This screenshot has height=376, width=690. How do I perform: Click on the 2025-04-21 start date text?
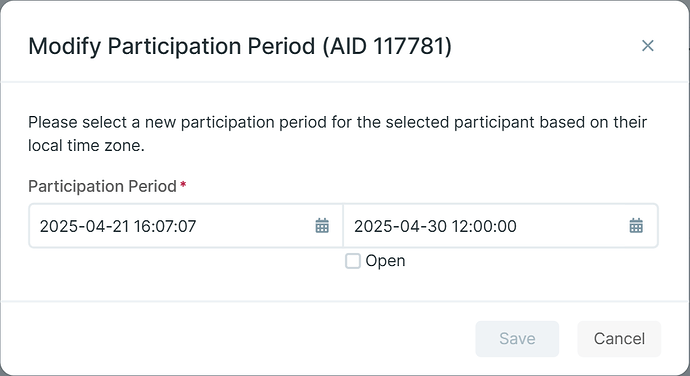84,226
